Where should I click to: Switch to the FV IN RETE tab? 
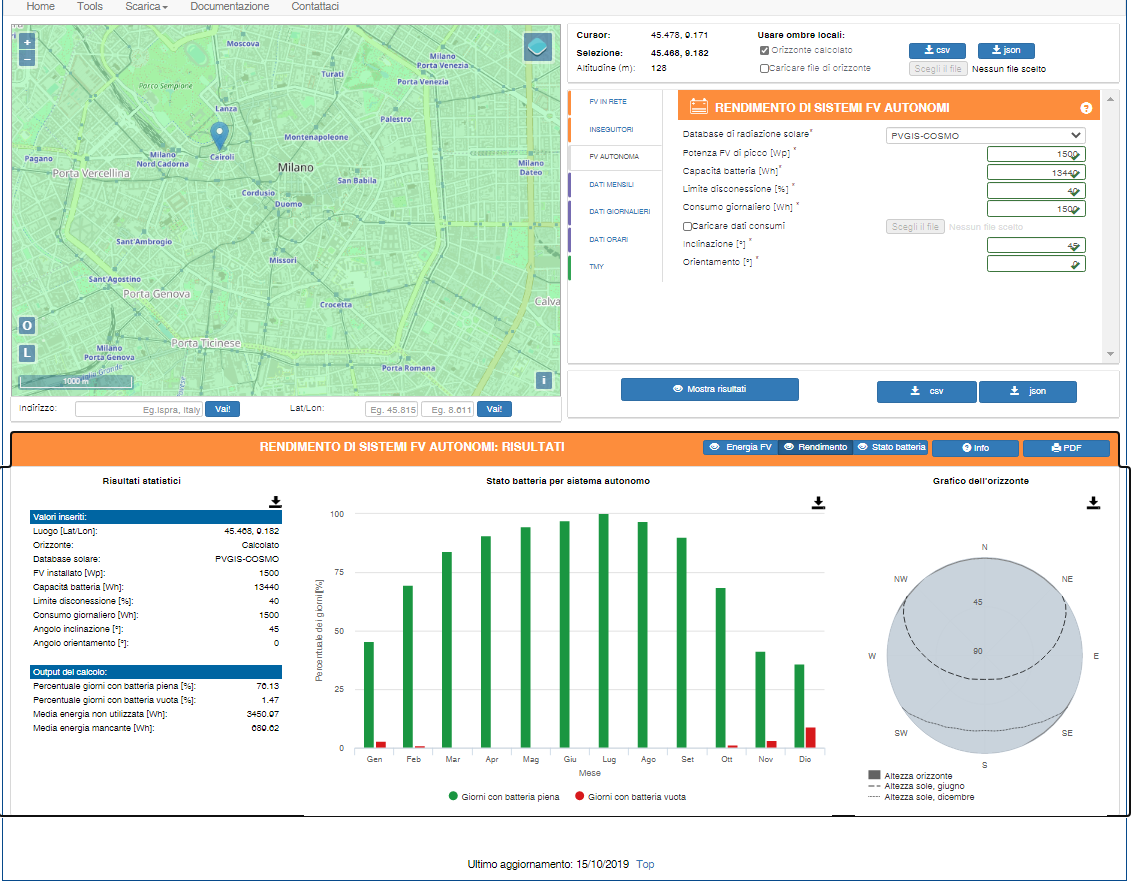pyautogui.click(x=608, y=102)
